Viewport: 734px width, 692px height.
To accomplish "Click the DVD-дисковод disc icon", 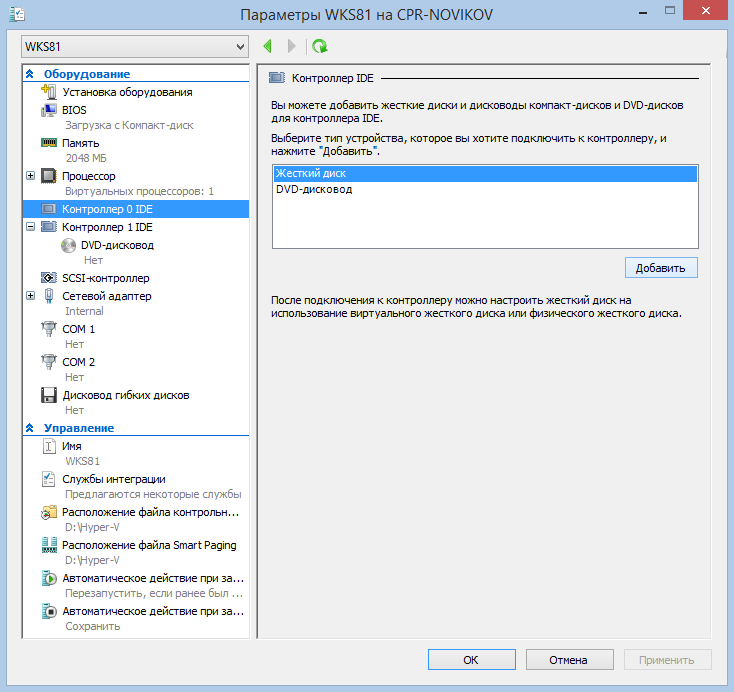I will point(68,244).
